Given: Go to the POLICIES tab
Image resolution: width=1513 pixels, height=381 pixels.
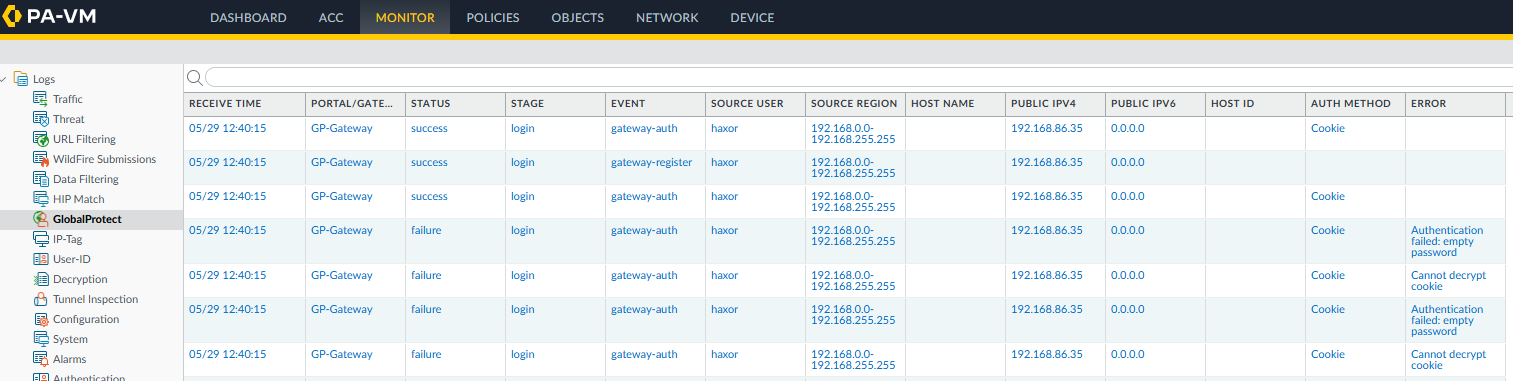Looking at the screenshot, I should click(492, 18).
